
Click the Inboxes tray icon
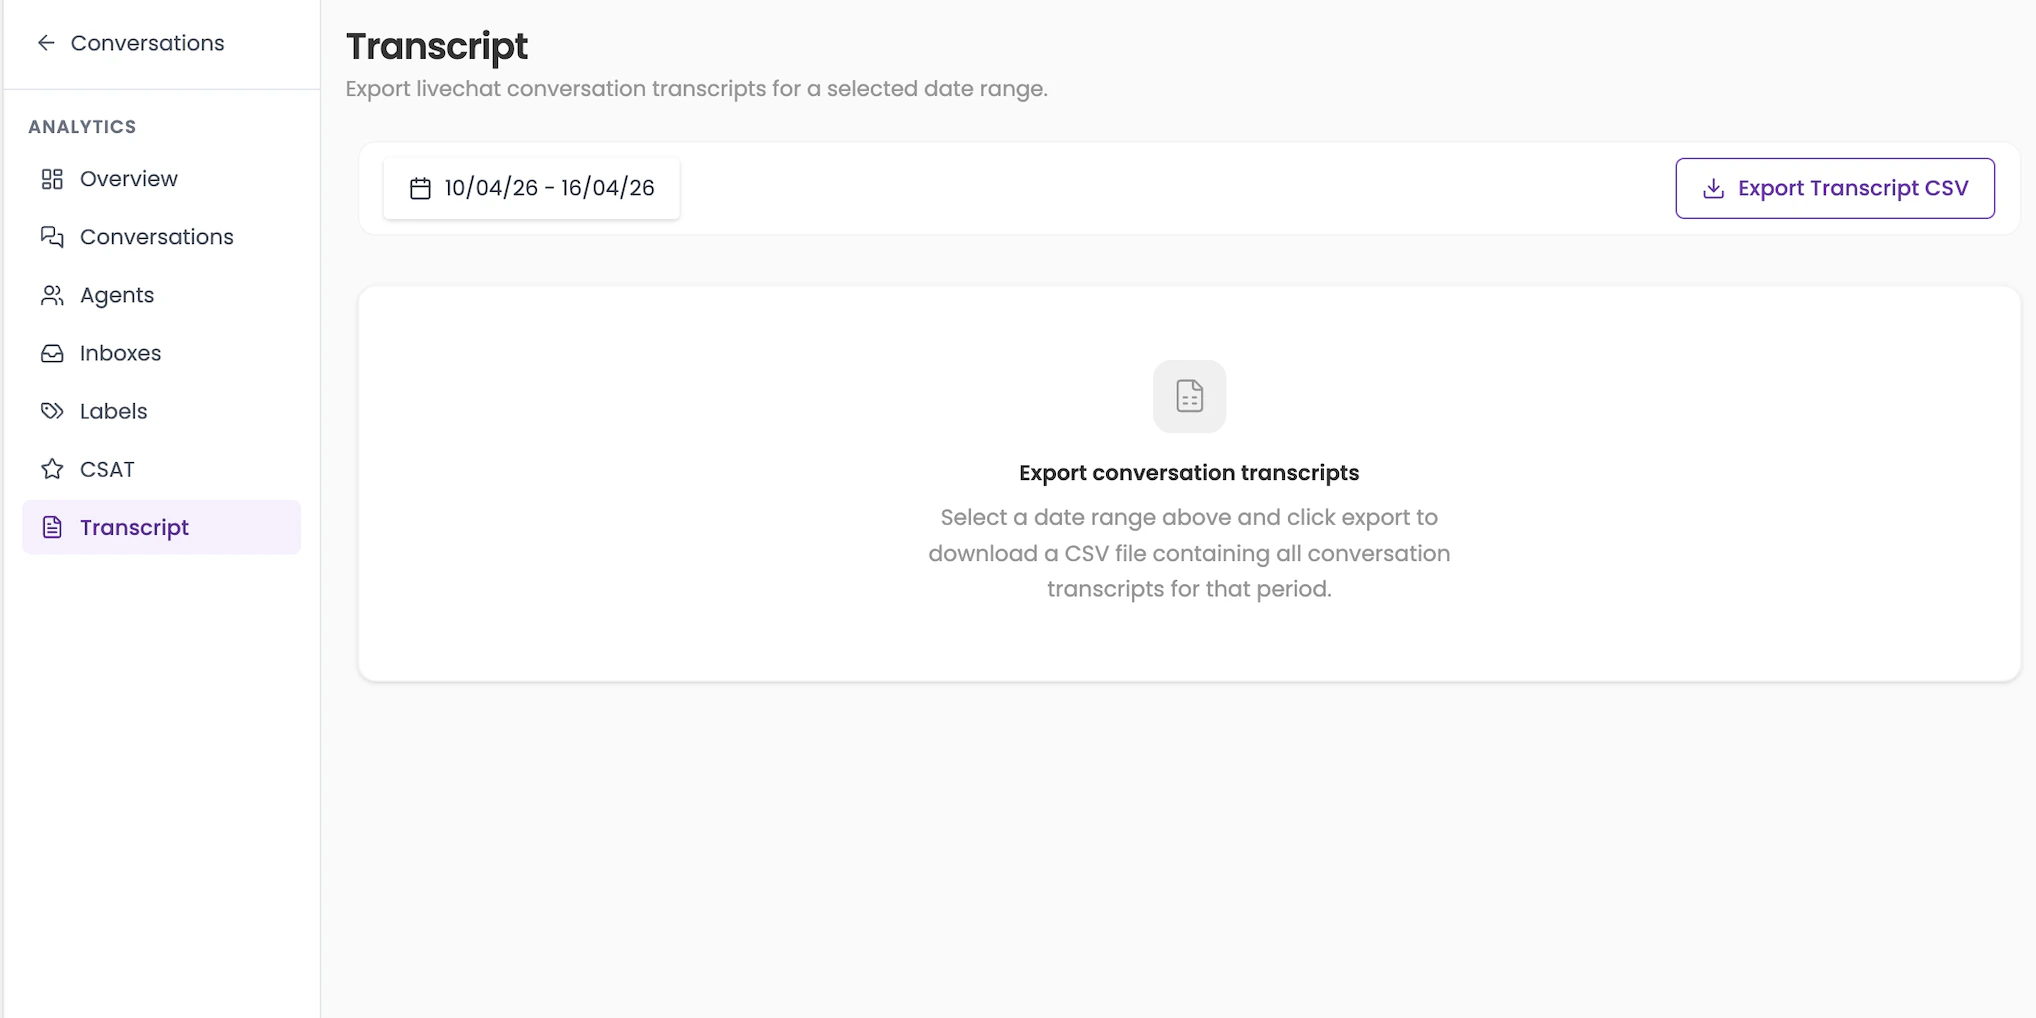tap(52, 353)
